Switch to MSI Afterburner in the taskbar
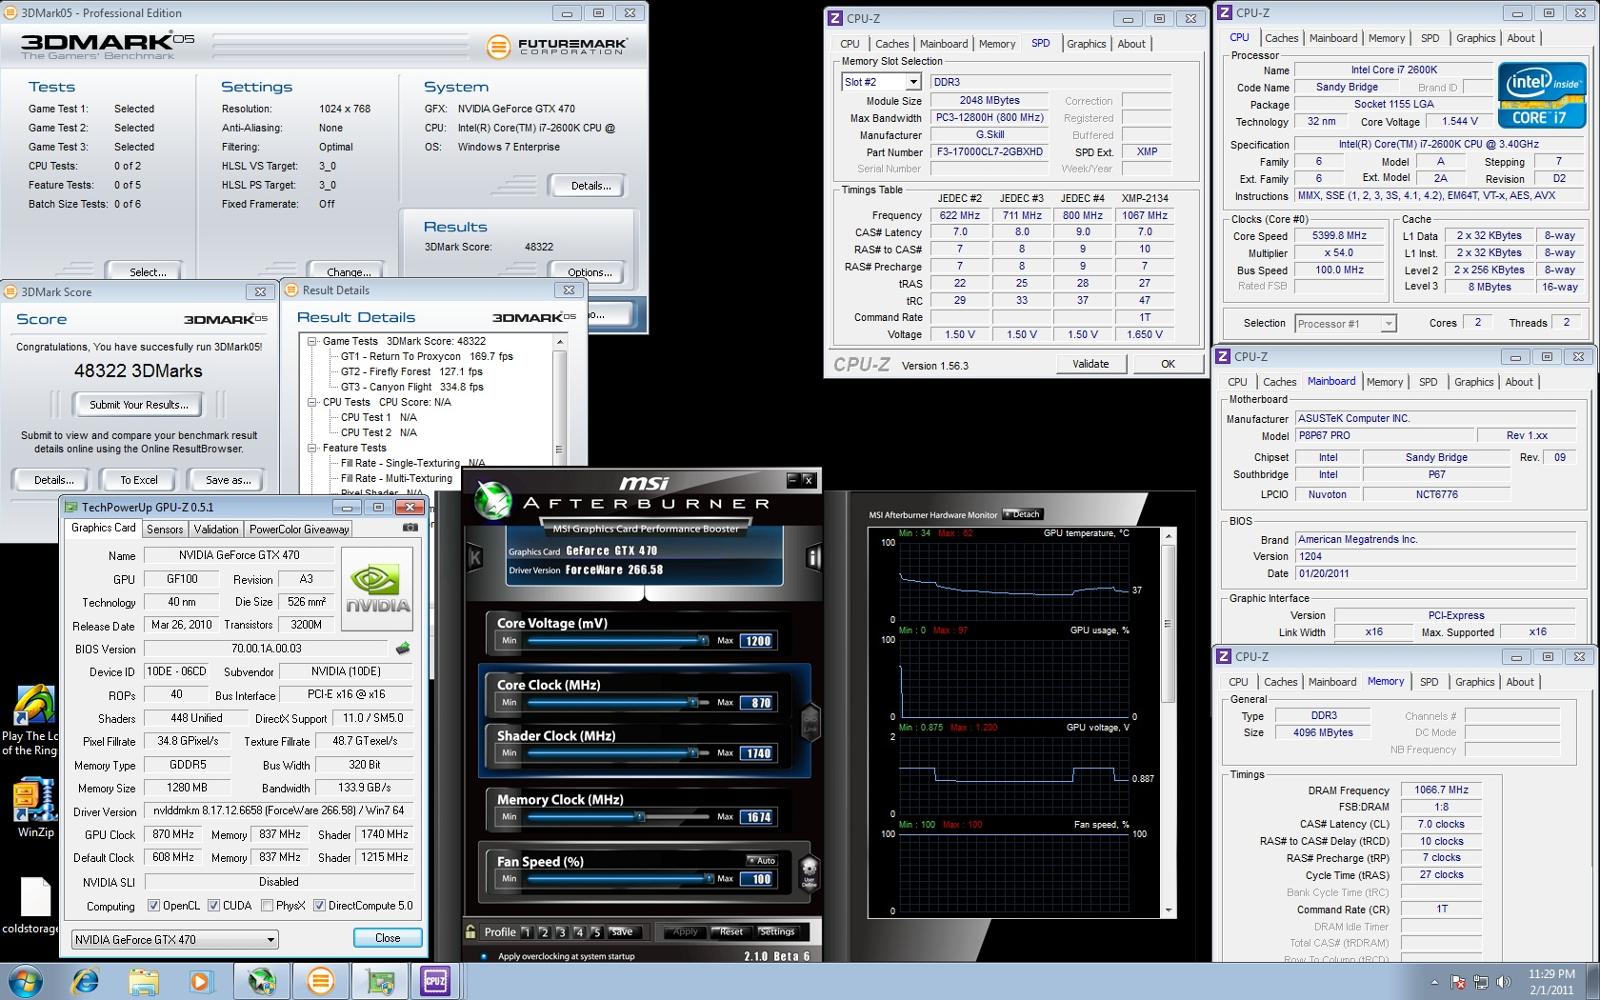This screenshot has height=1000, width=1600. point(262,981)
